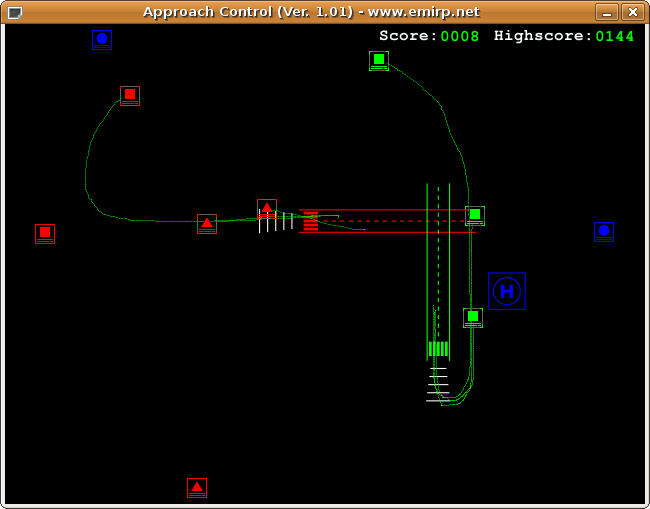Select the green square aircraft at top center
This screenshot has height=509, width=650.
pyautogui.click(x=379, y=60)
